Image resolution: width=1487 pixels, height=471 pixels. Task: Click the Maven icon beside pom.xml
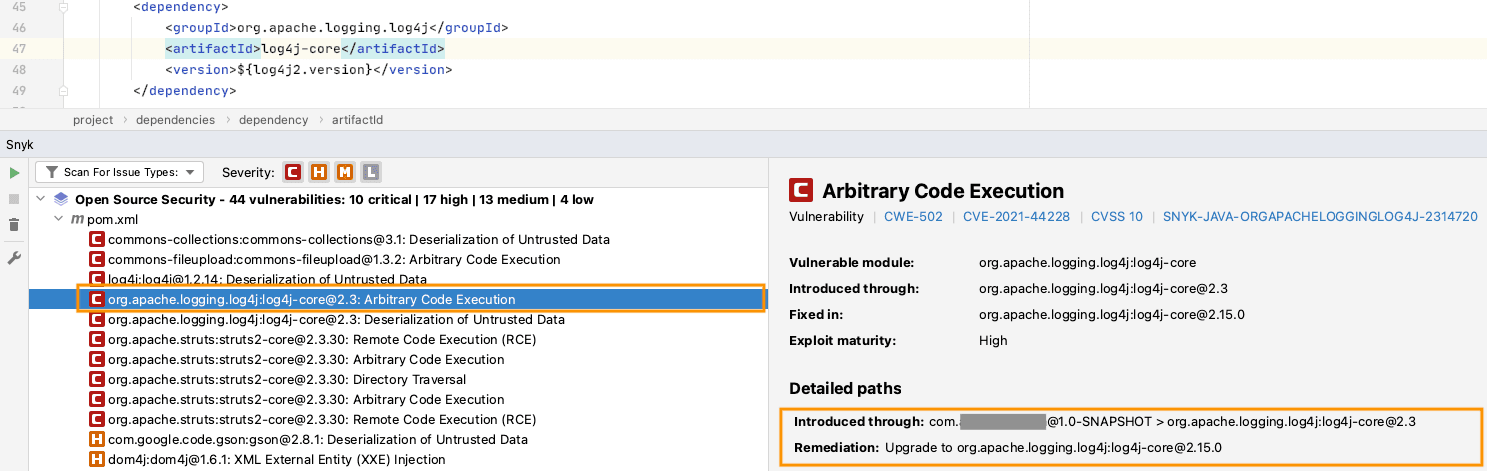(x=78, y=220)
